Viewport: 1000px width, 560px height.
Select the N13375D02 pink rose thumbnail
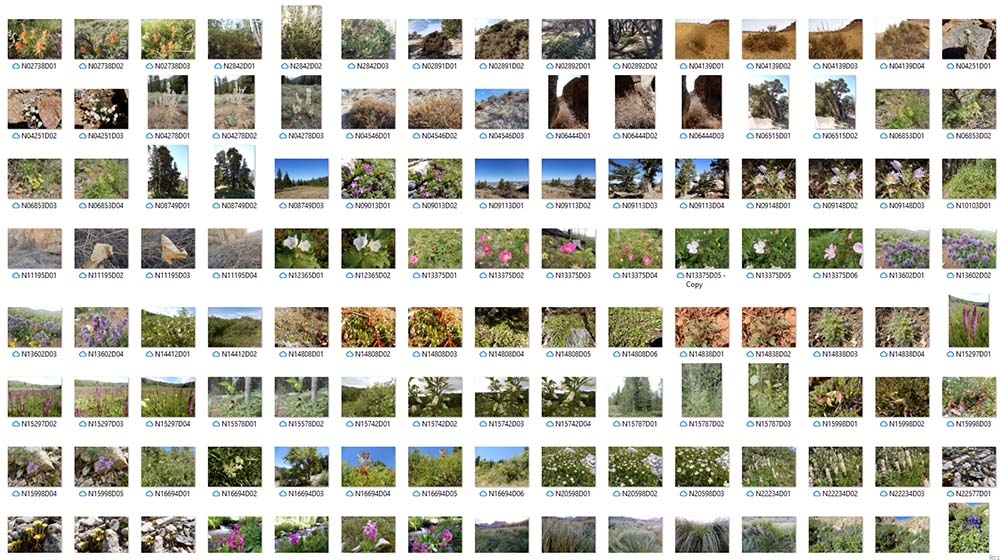coord(502,249)
